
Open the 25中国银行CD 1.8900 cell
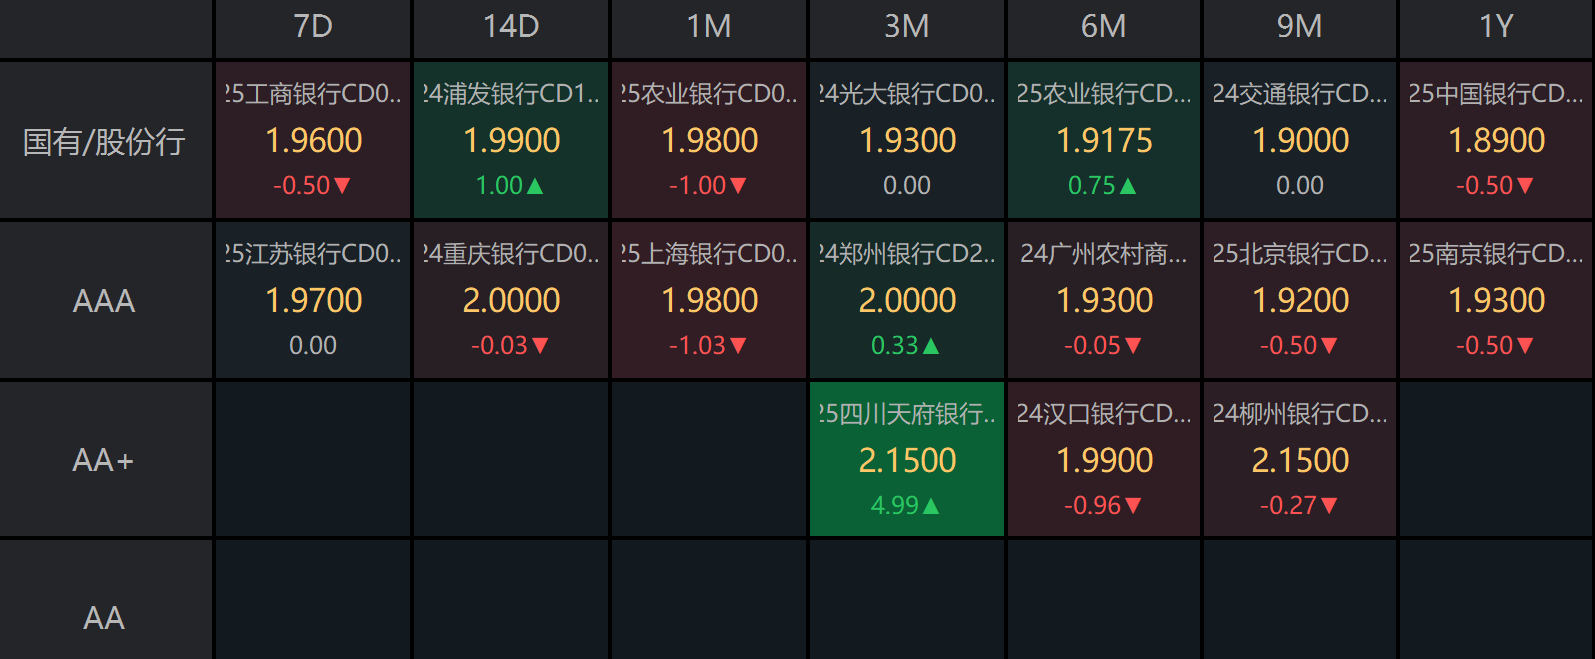[x=1496, y=140]
